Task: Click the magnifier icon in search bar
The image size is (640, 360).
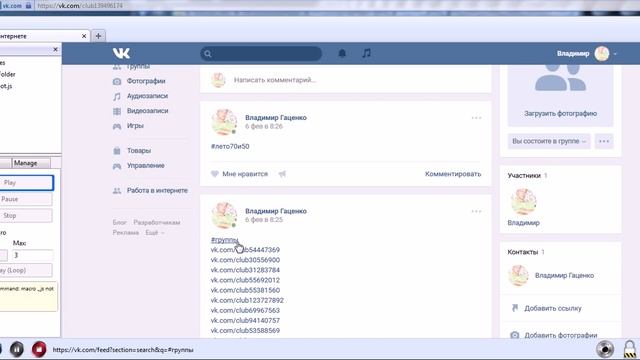Action: (208, 53)
